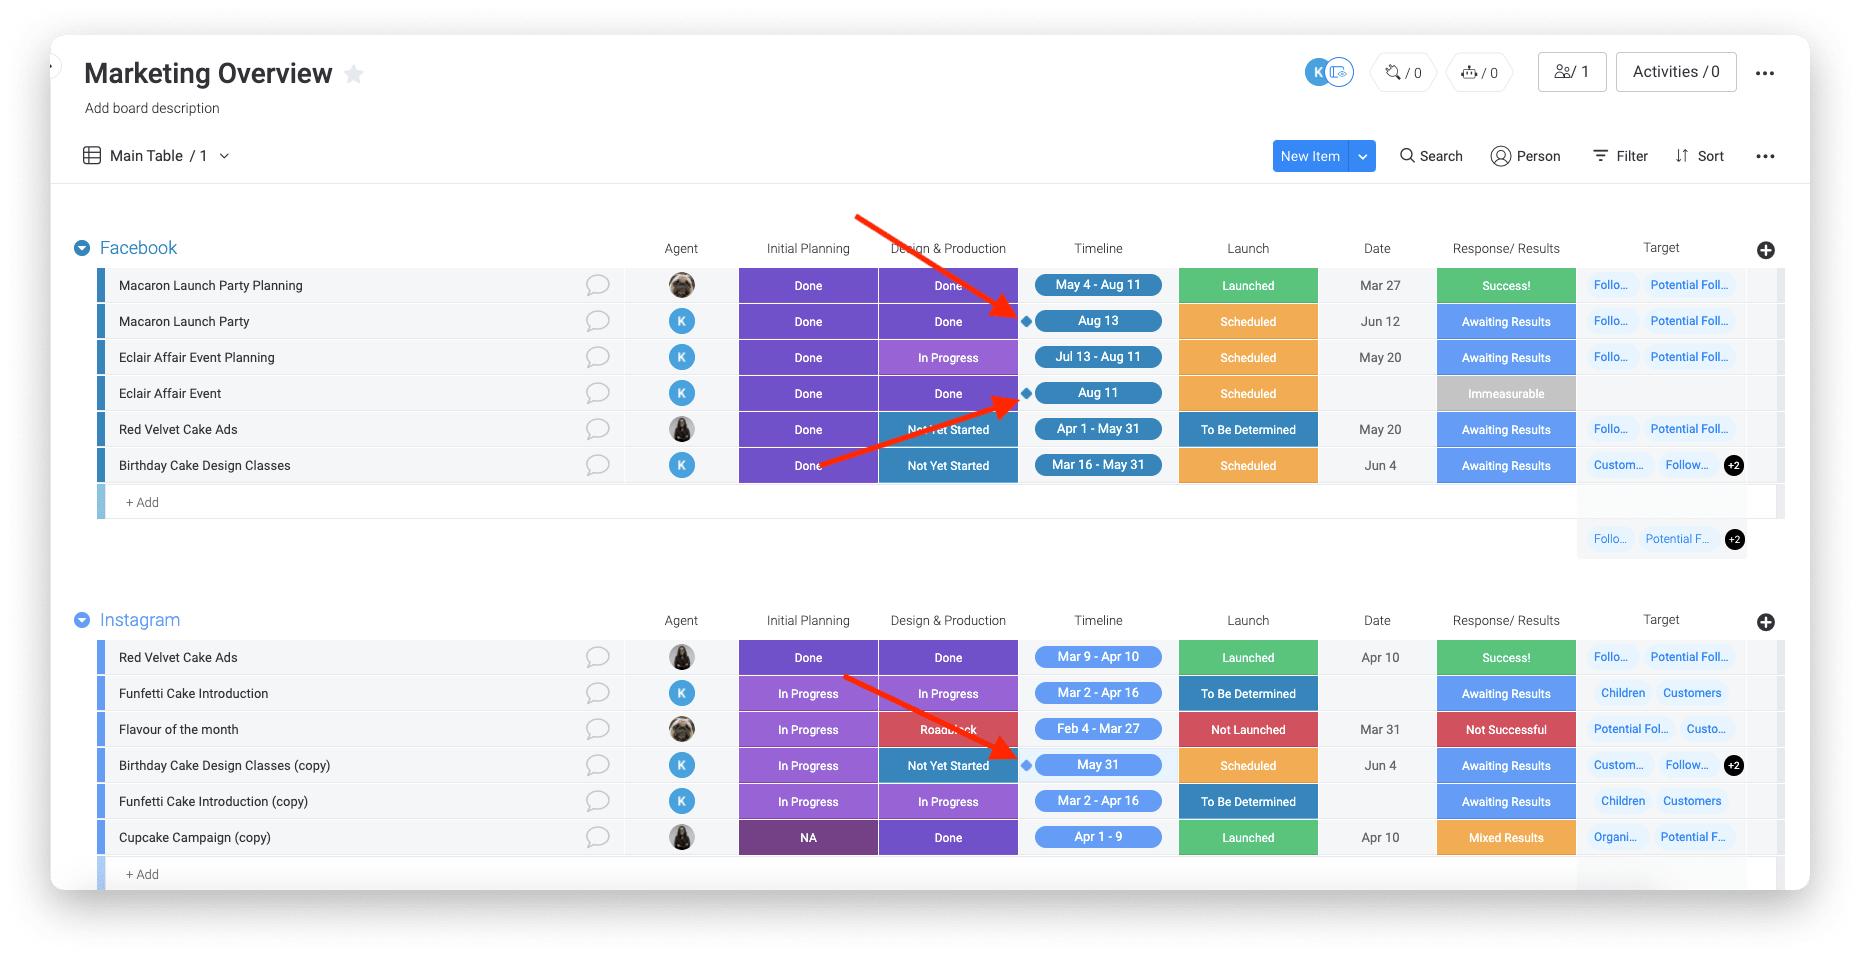Image resolution: width=1860 pixels, height=955 pixels.
Task: Open the Filter options
Action: pos(1619,156)
